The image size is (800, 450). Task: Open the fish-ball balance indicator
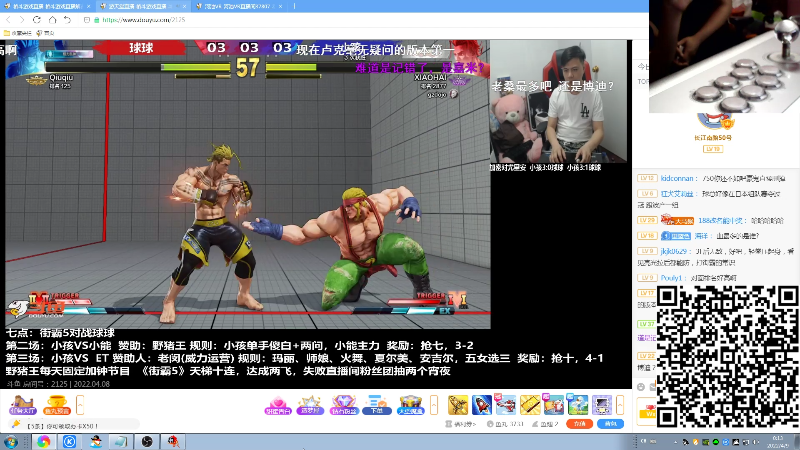pos(505,424)
